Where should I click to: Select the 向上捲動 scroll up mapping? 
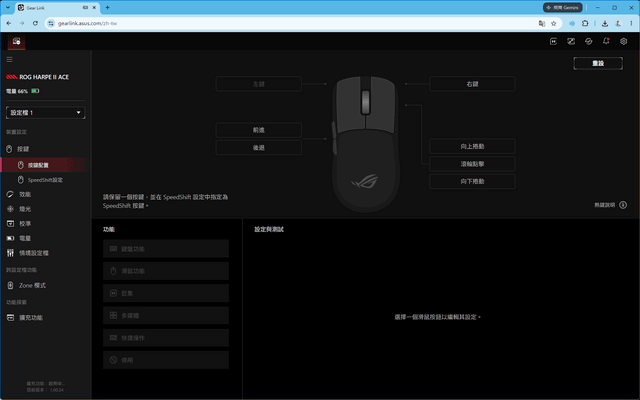(472, 146)
